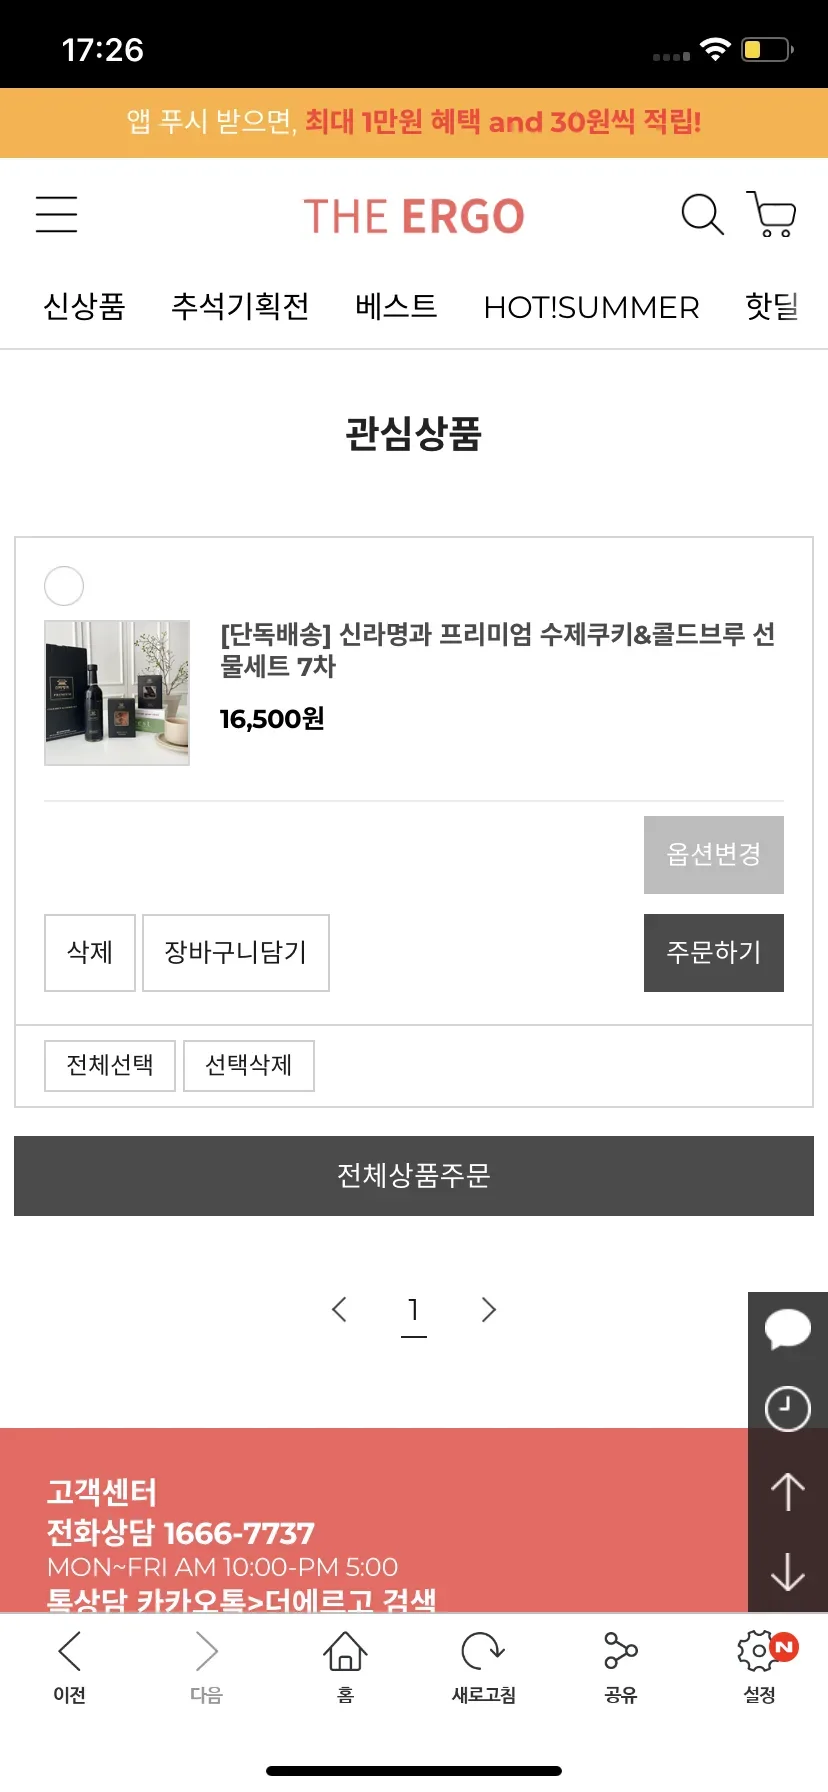Select the wishlist item checkbox circle
Screen dimensions: 828x1792
64,586
